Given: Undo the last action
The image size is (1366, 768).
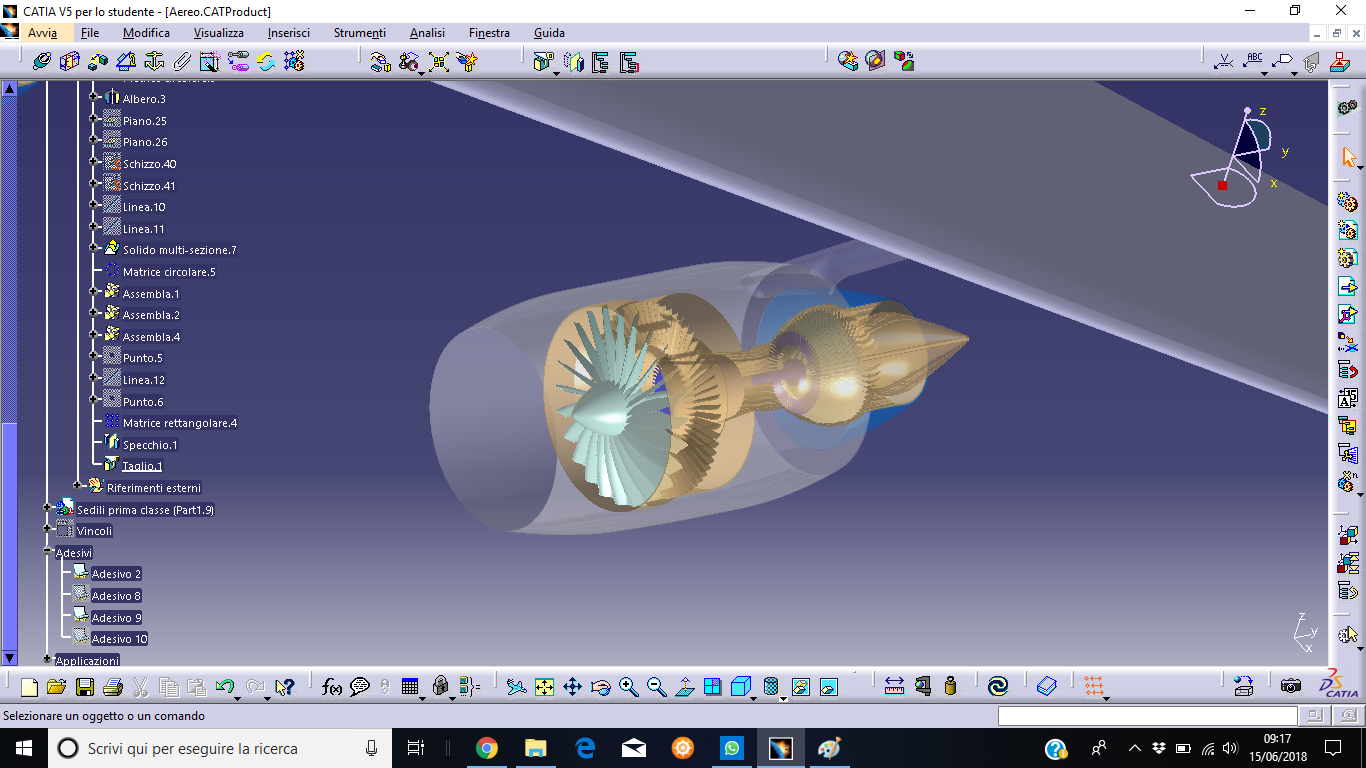Looking at the screenshot, I should click(224, 687).
